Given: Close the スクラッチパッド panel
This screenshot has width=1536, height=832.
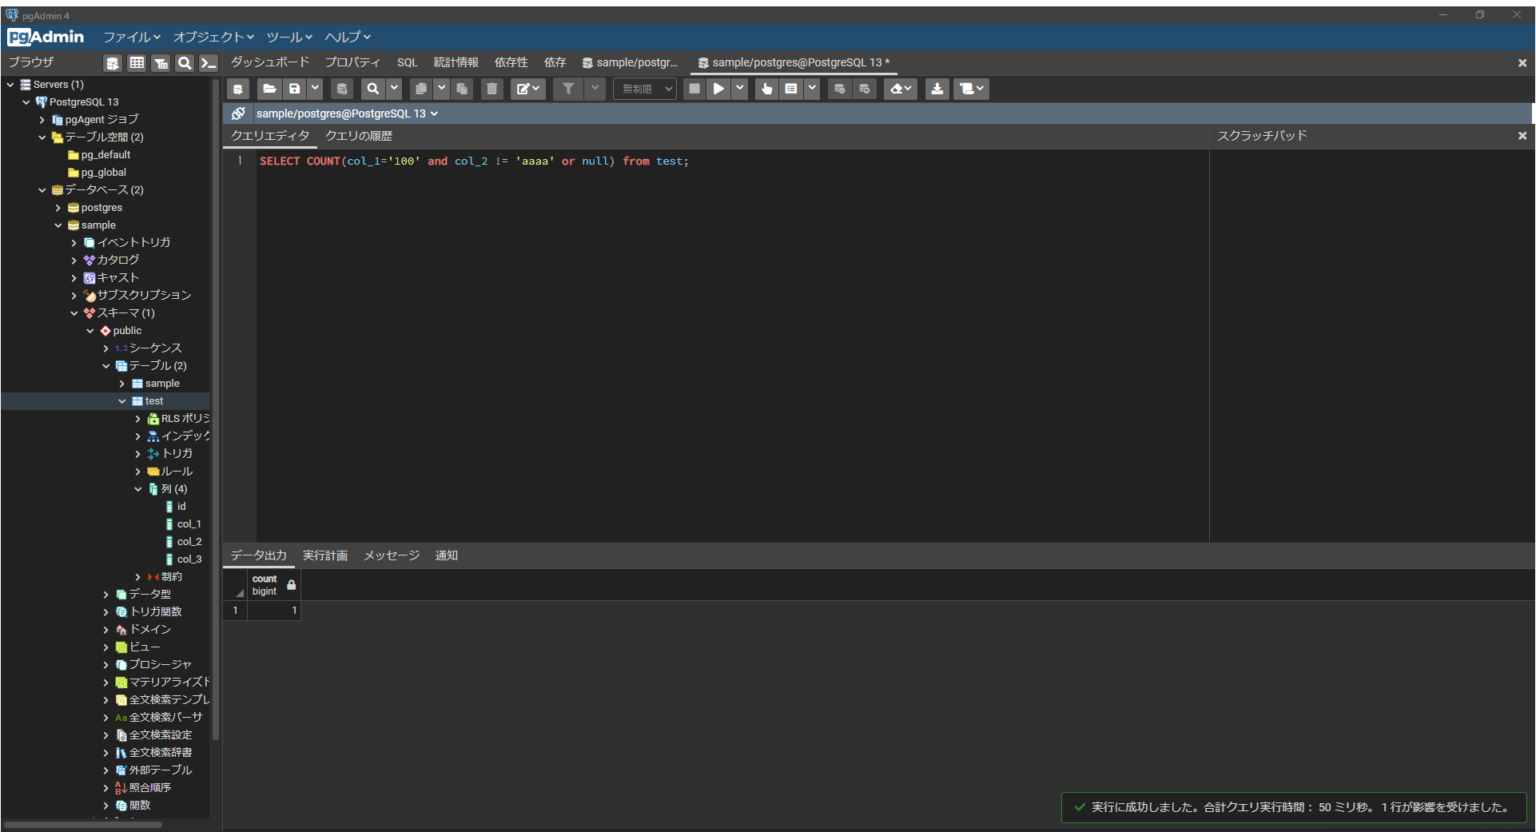Looking at the screenshot, I should pyautogui.click(x=1521, y=135).
